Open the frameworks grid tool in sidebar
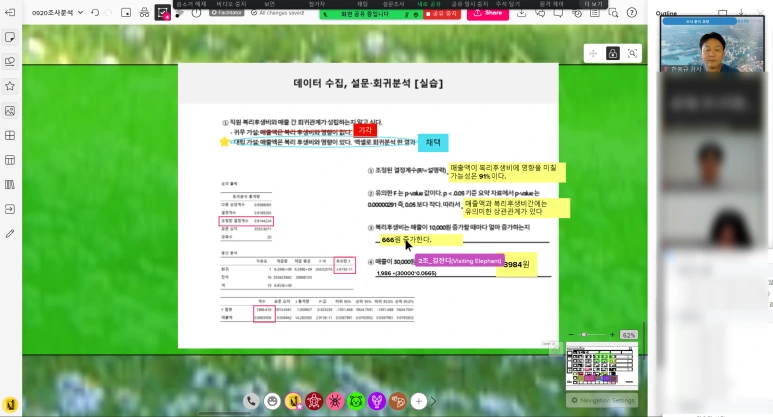The height and width of the screenshot is (417, 773). coord(9,136)
